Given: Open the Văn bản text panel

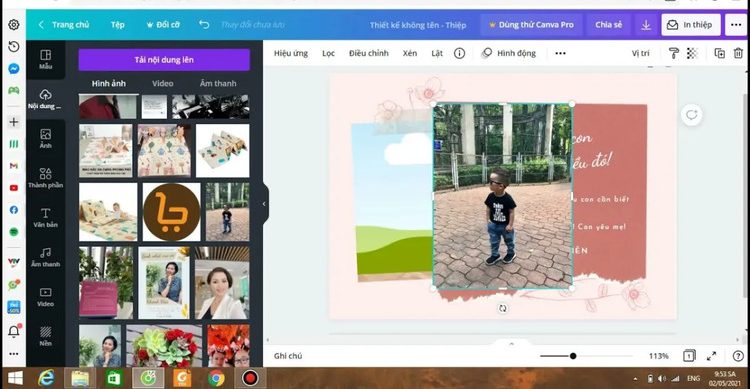Looking at the screenshot, I should click(45, 218).
